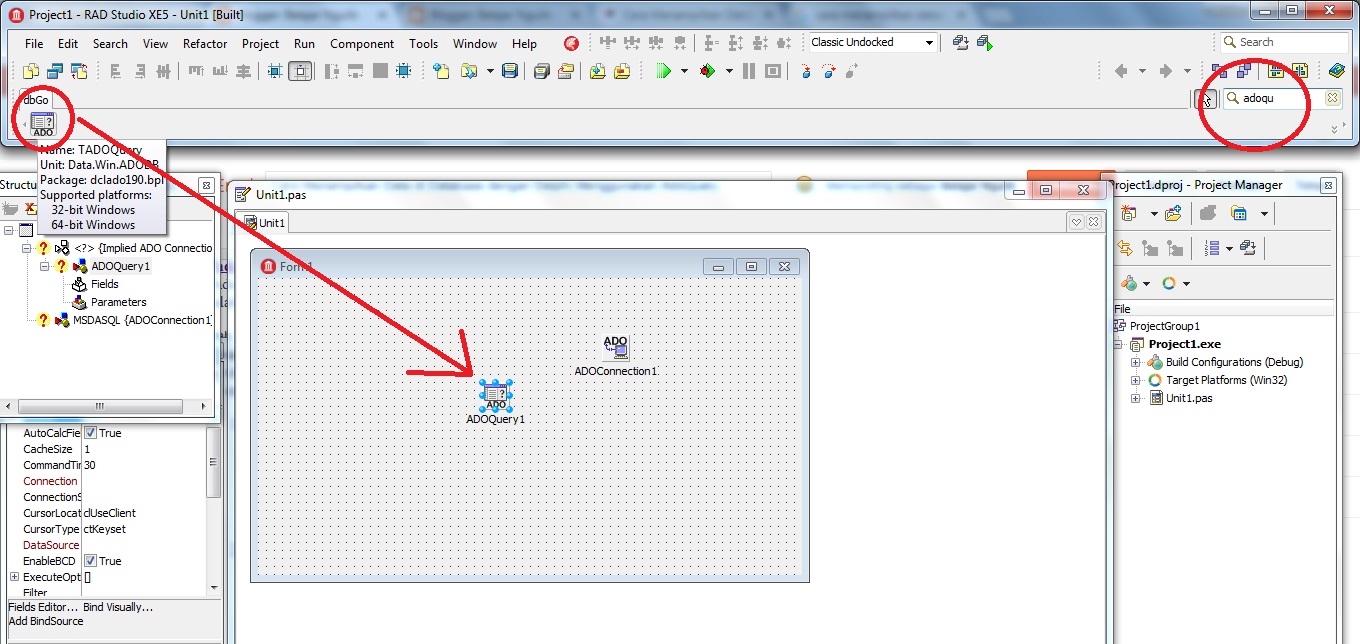Toggle the AutoCalcFields True checkbox
1360x644 pixels.
(x=90, y=433)
